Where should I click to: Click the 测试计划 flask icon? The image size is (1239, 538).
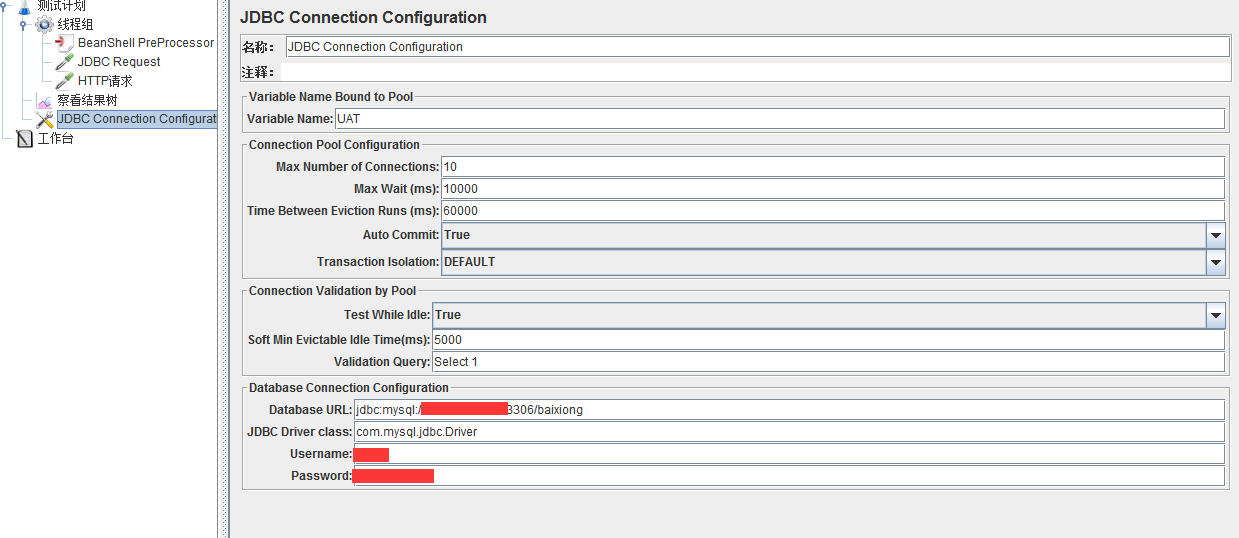[25, 6]
